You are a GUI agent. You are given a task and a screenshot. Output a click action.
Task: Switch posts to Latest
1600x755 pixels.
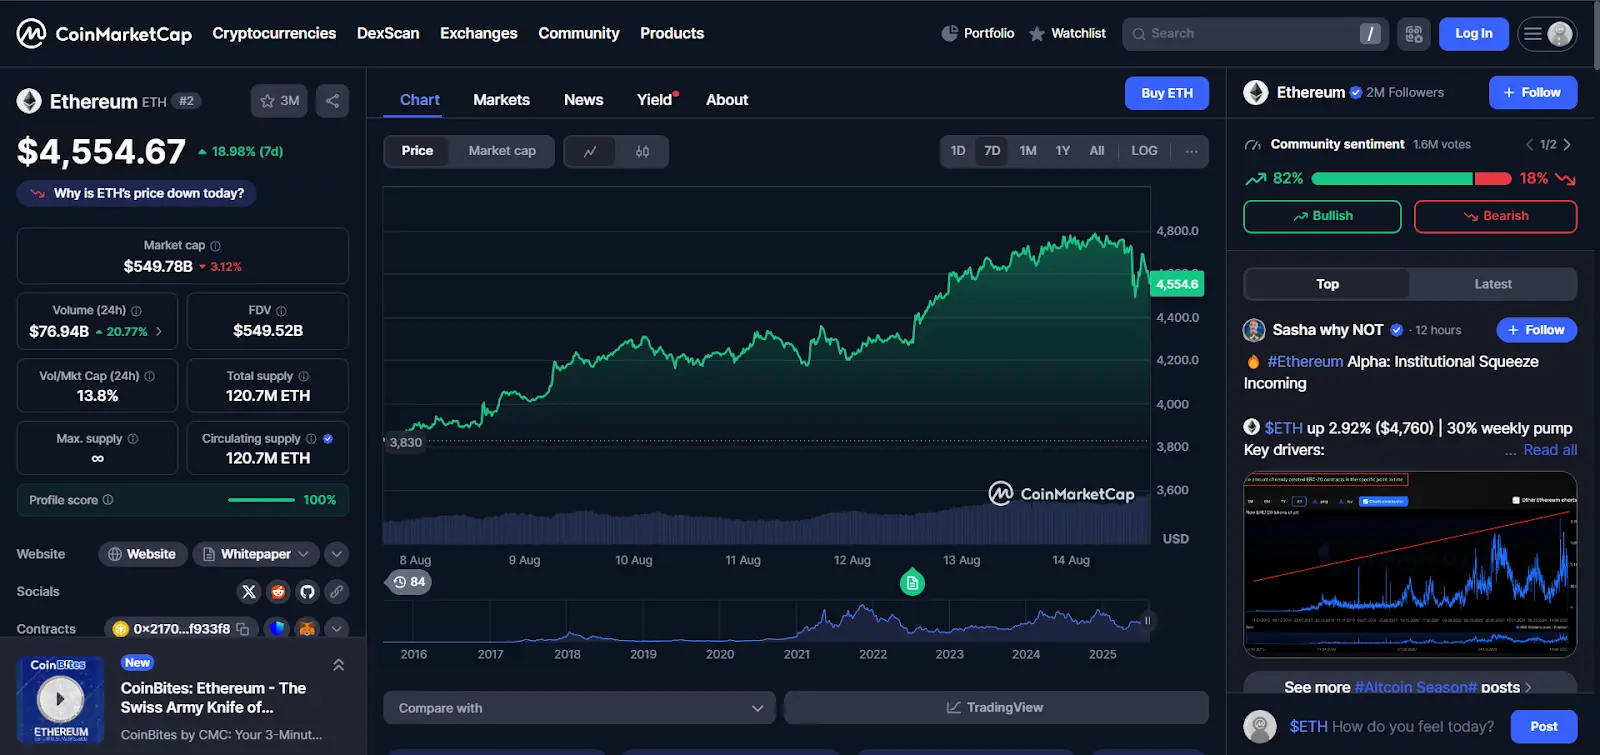tap(1493, 285)
